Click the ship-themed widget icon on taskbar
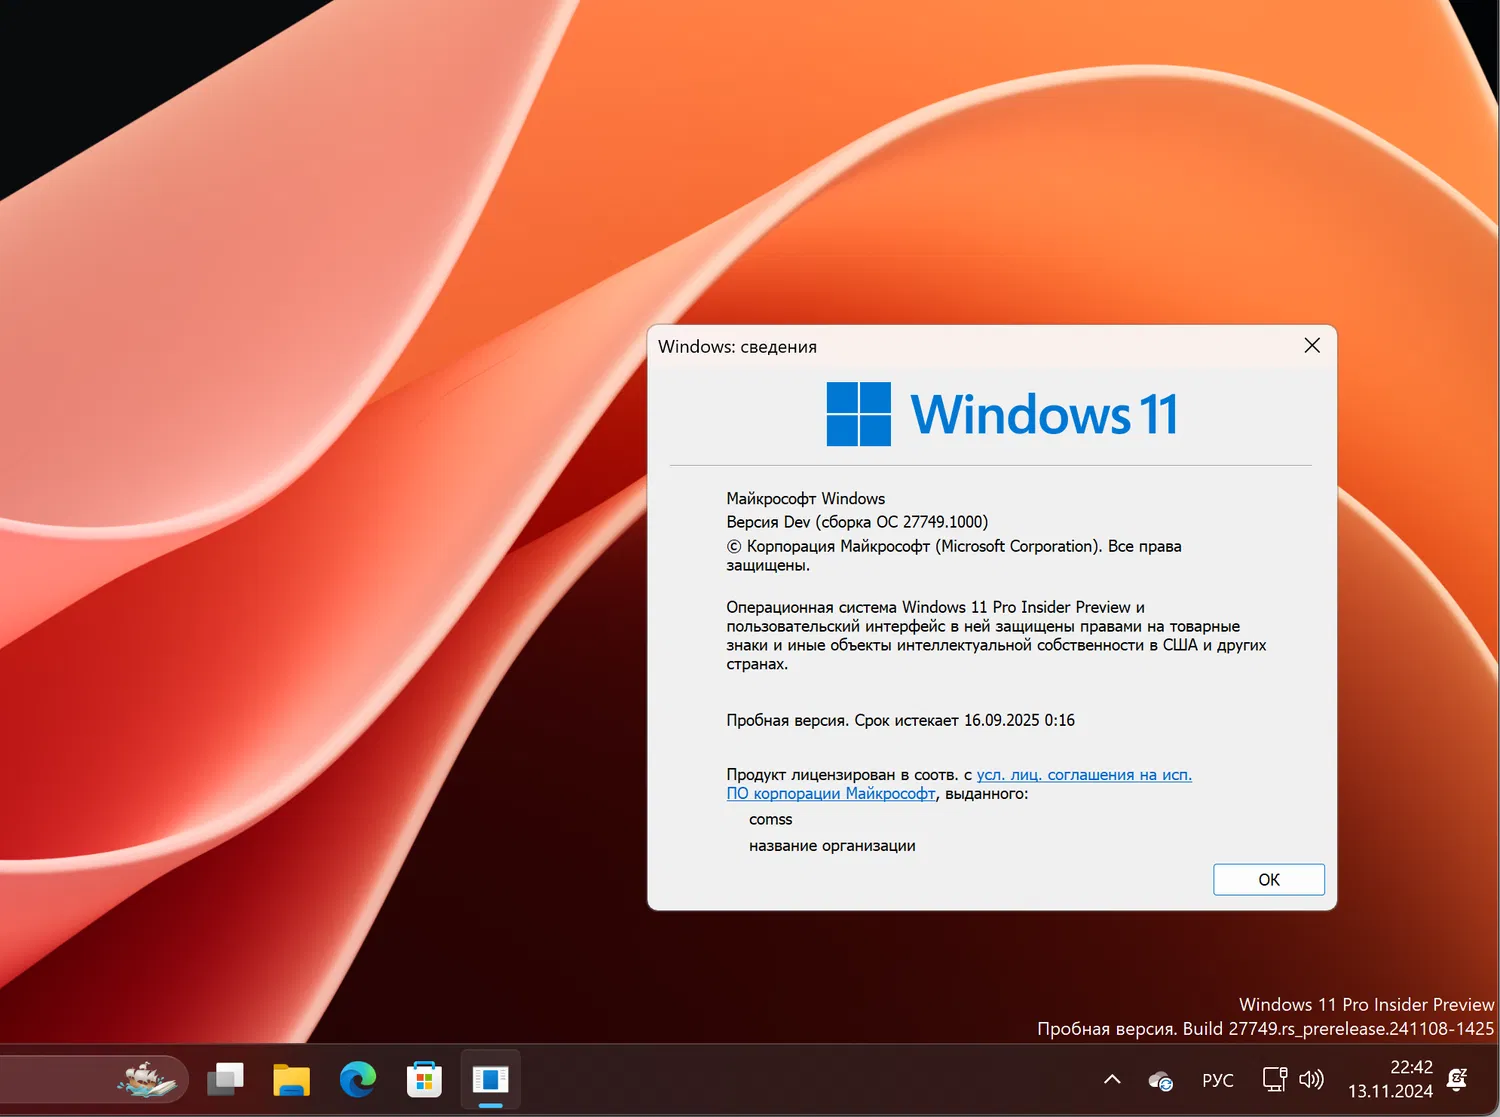The width and height of the screenshot is (1500, 1117). tap(148, 1080)
